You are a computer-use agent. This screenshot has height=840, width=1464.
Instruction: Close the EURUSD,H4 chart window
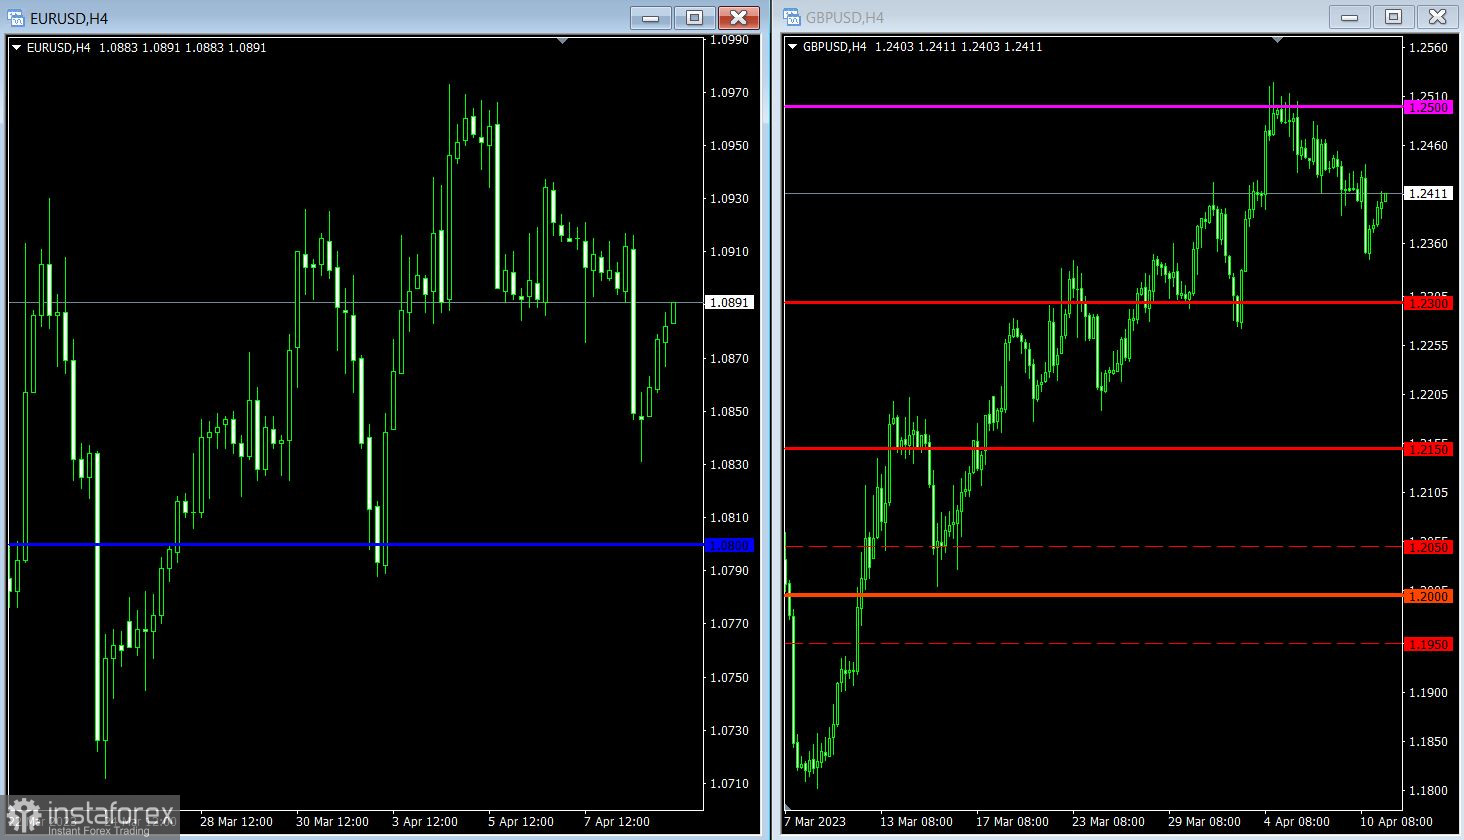(x=738, y=17)
